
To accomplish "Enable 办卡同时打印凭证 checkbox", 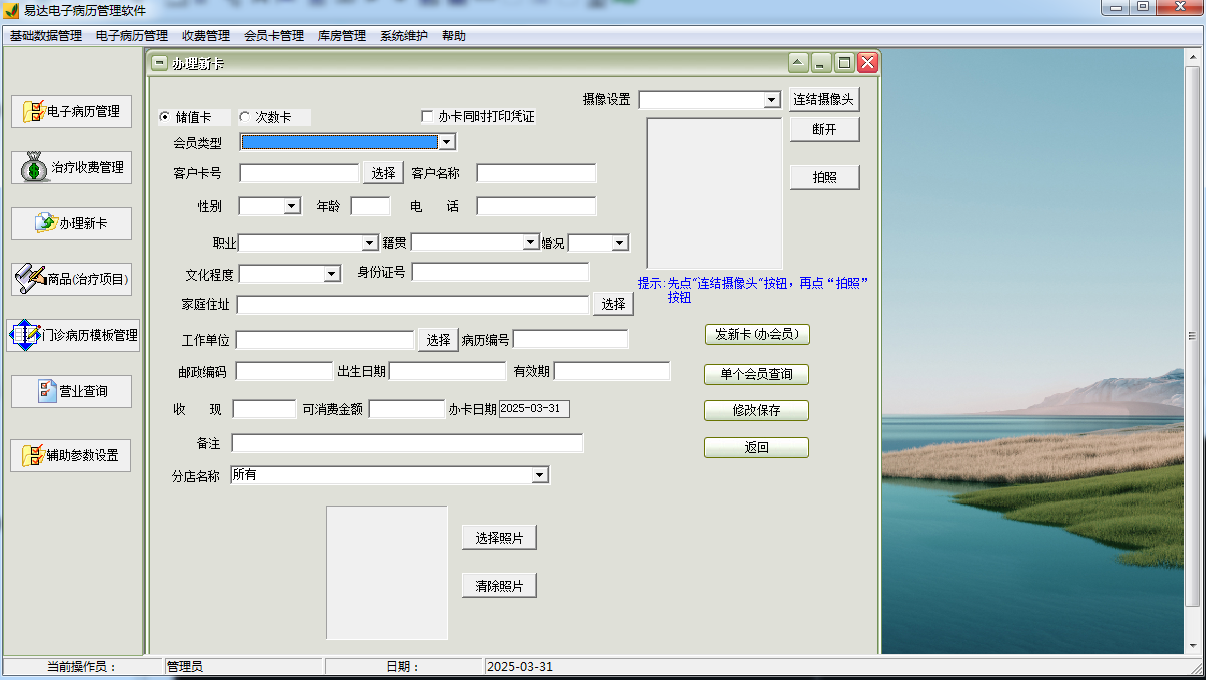I will point(427,116).
